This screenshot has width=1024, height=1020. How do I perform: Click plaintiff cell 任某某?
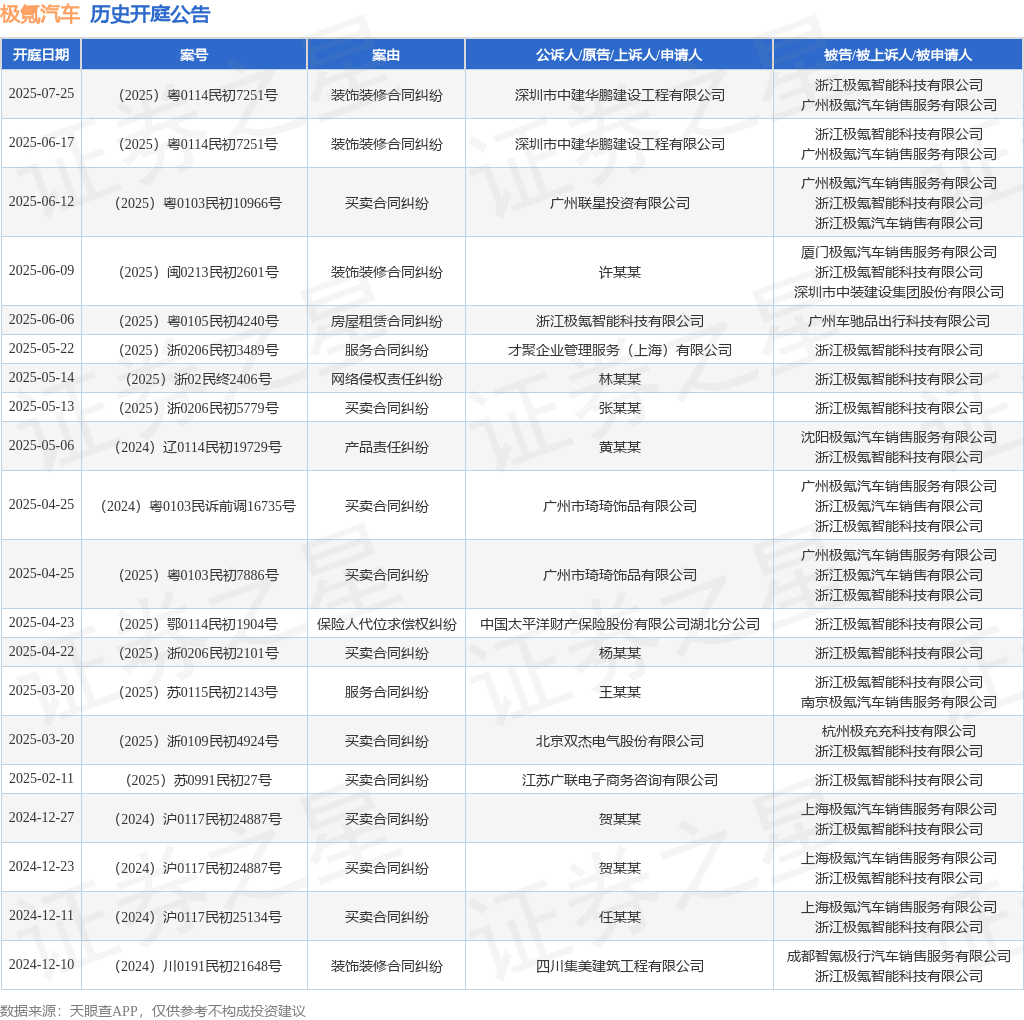click(620, 917)
